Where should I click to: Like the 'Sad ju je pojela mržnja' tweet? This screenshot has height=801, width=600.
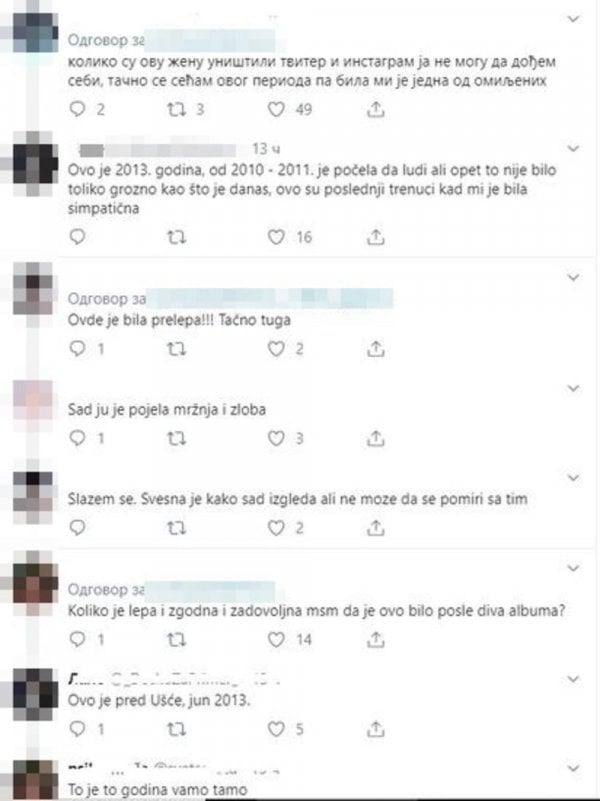276,438
